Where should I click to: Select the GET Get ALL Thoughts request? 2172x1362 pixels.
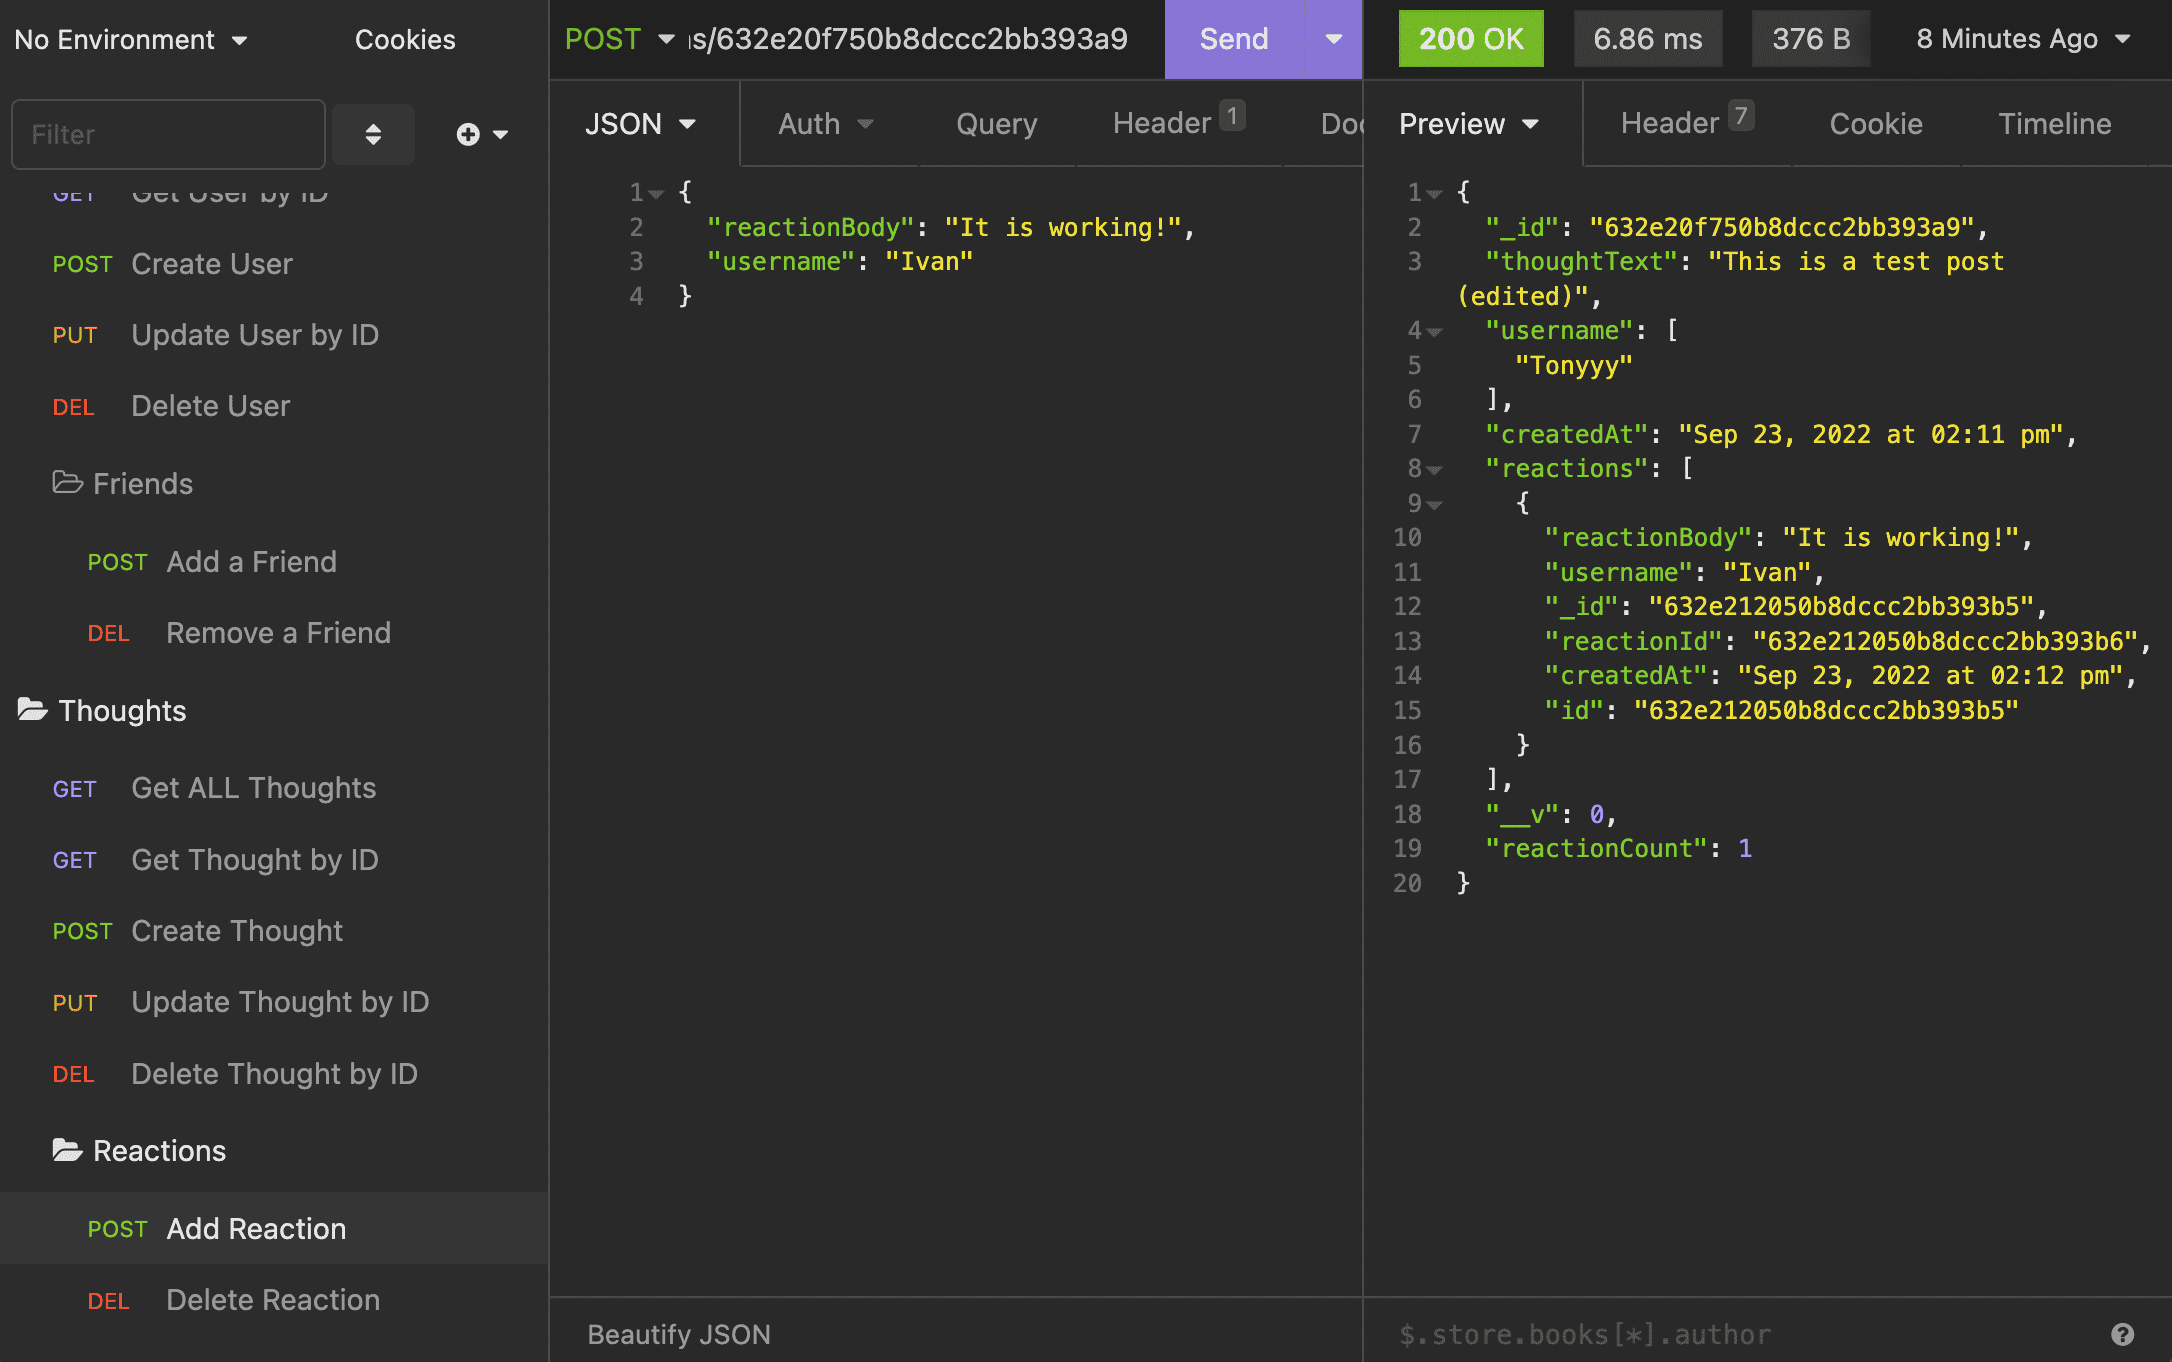coord(274,788)
